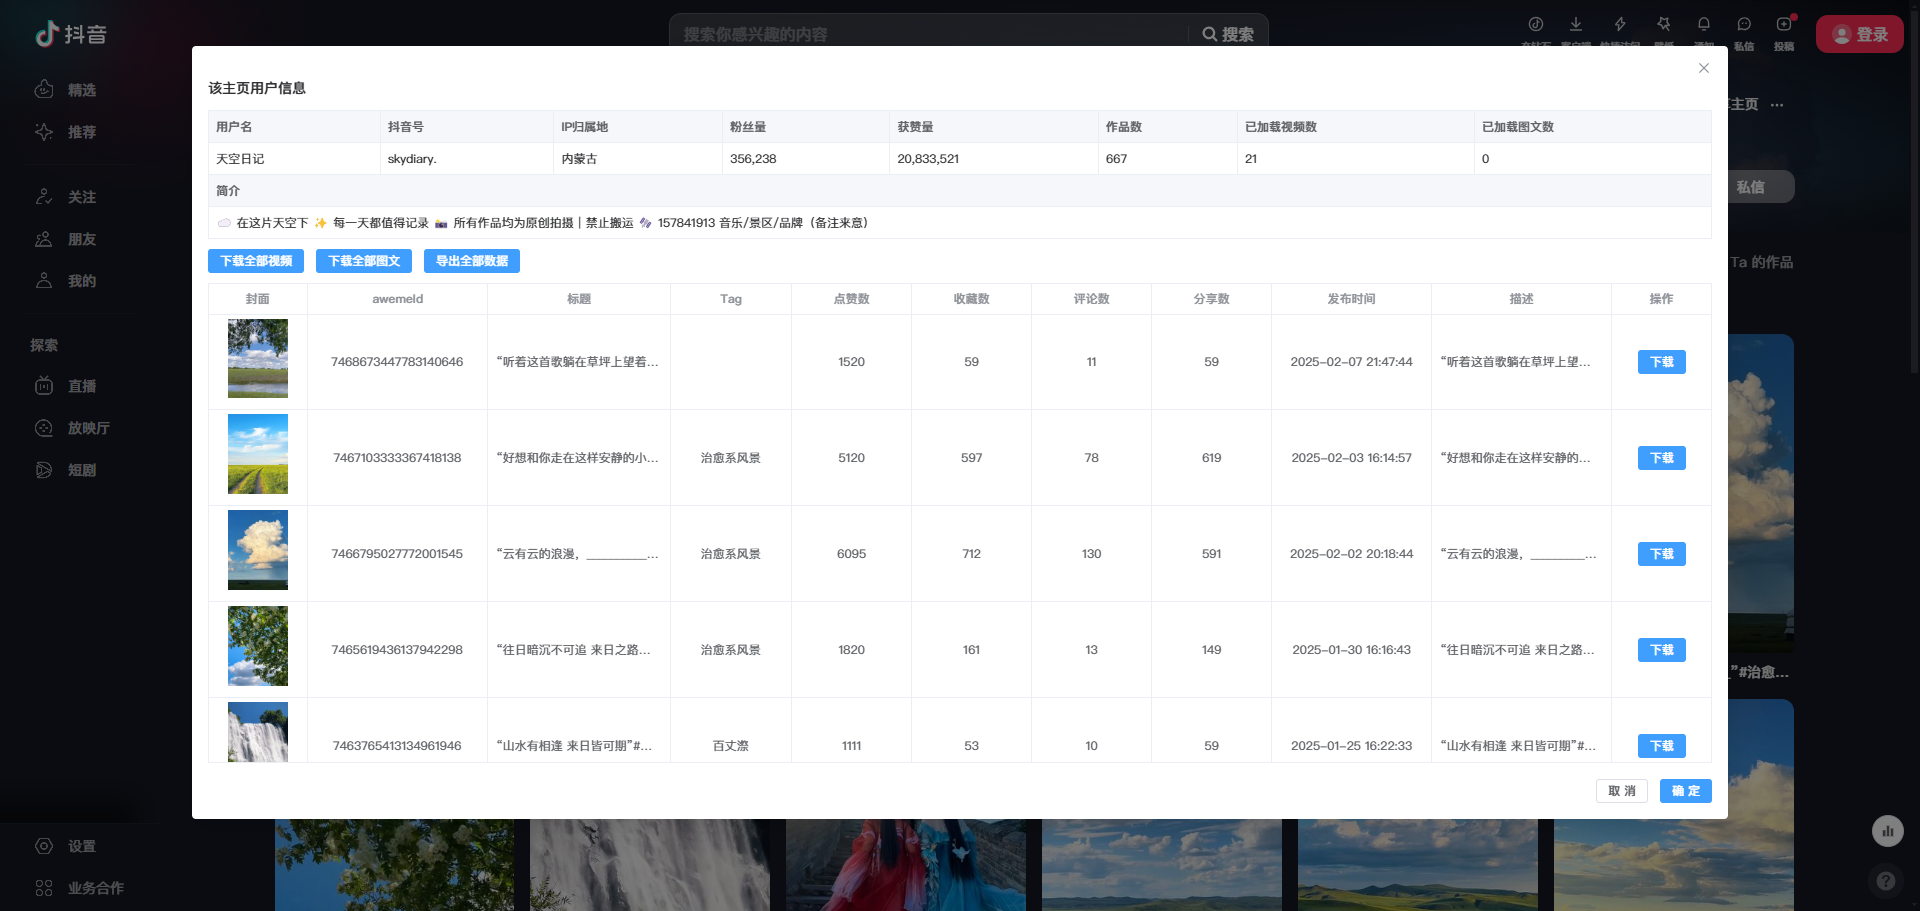
Task: Click the lightning quick-access icon
Action: coord(1620,24)
